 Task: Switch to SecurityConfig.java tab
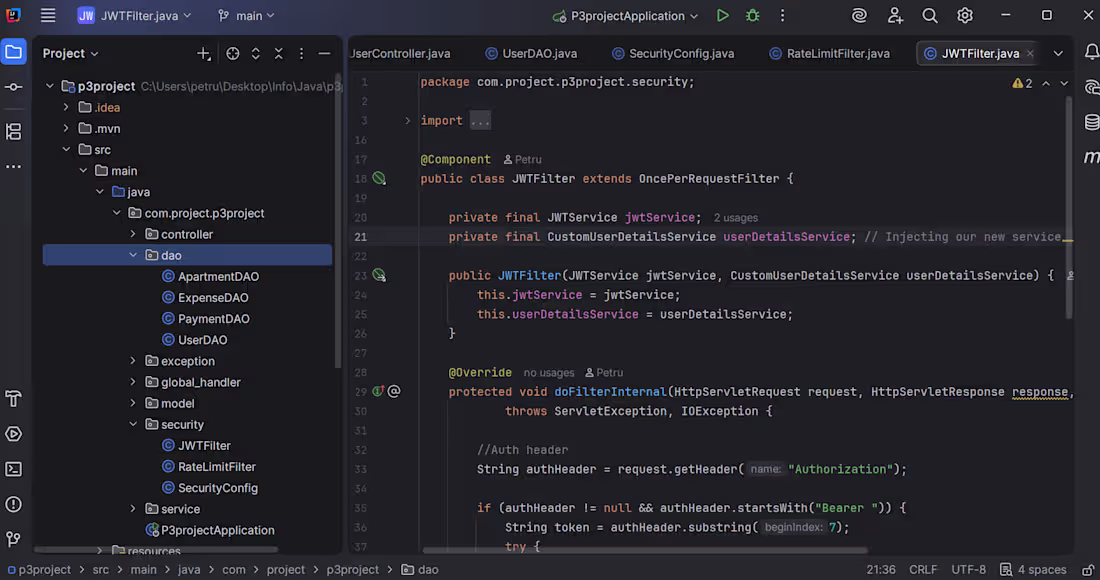click(673, 53)
